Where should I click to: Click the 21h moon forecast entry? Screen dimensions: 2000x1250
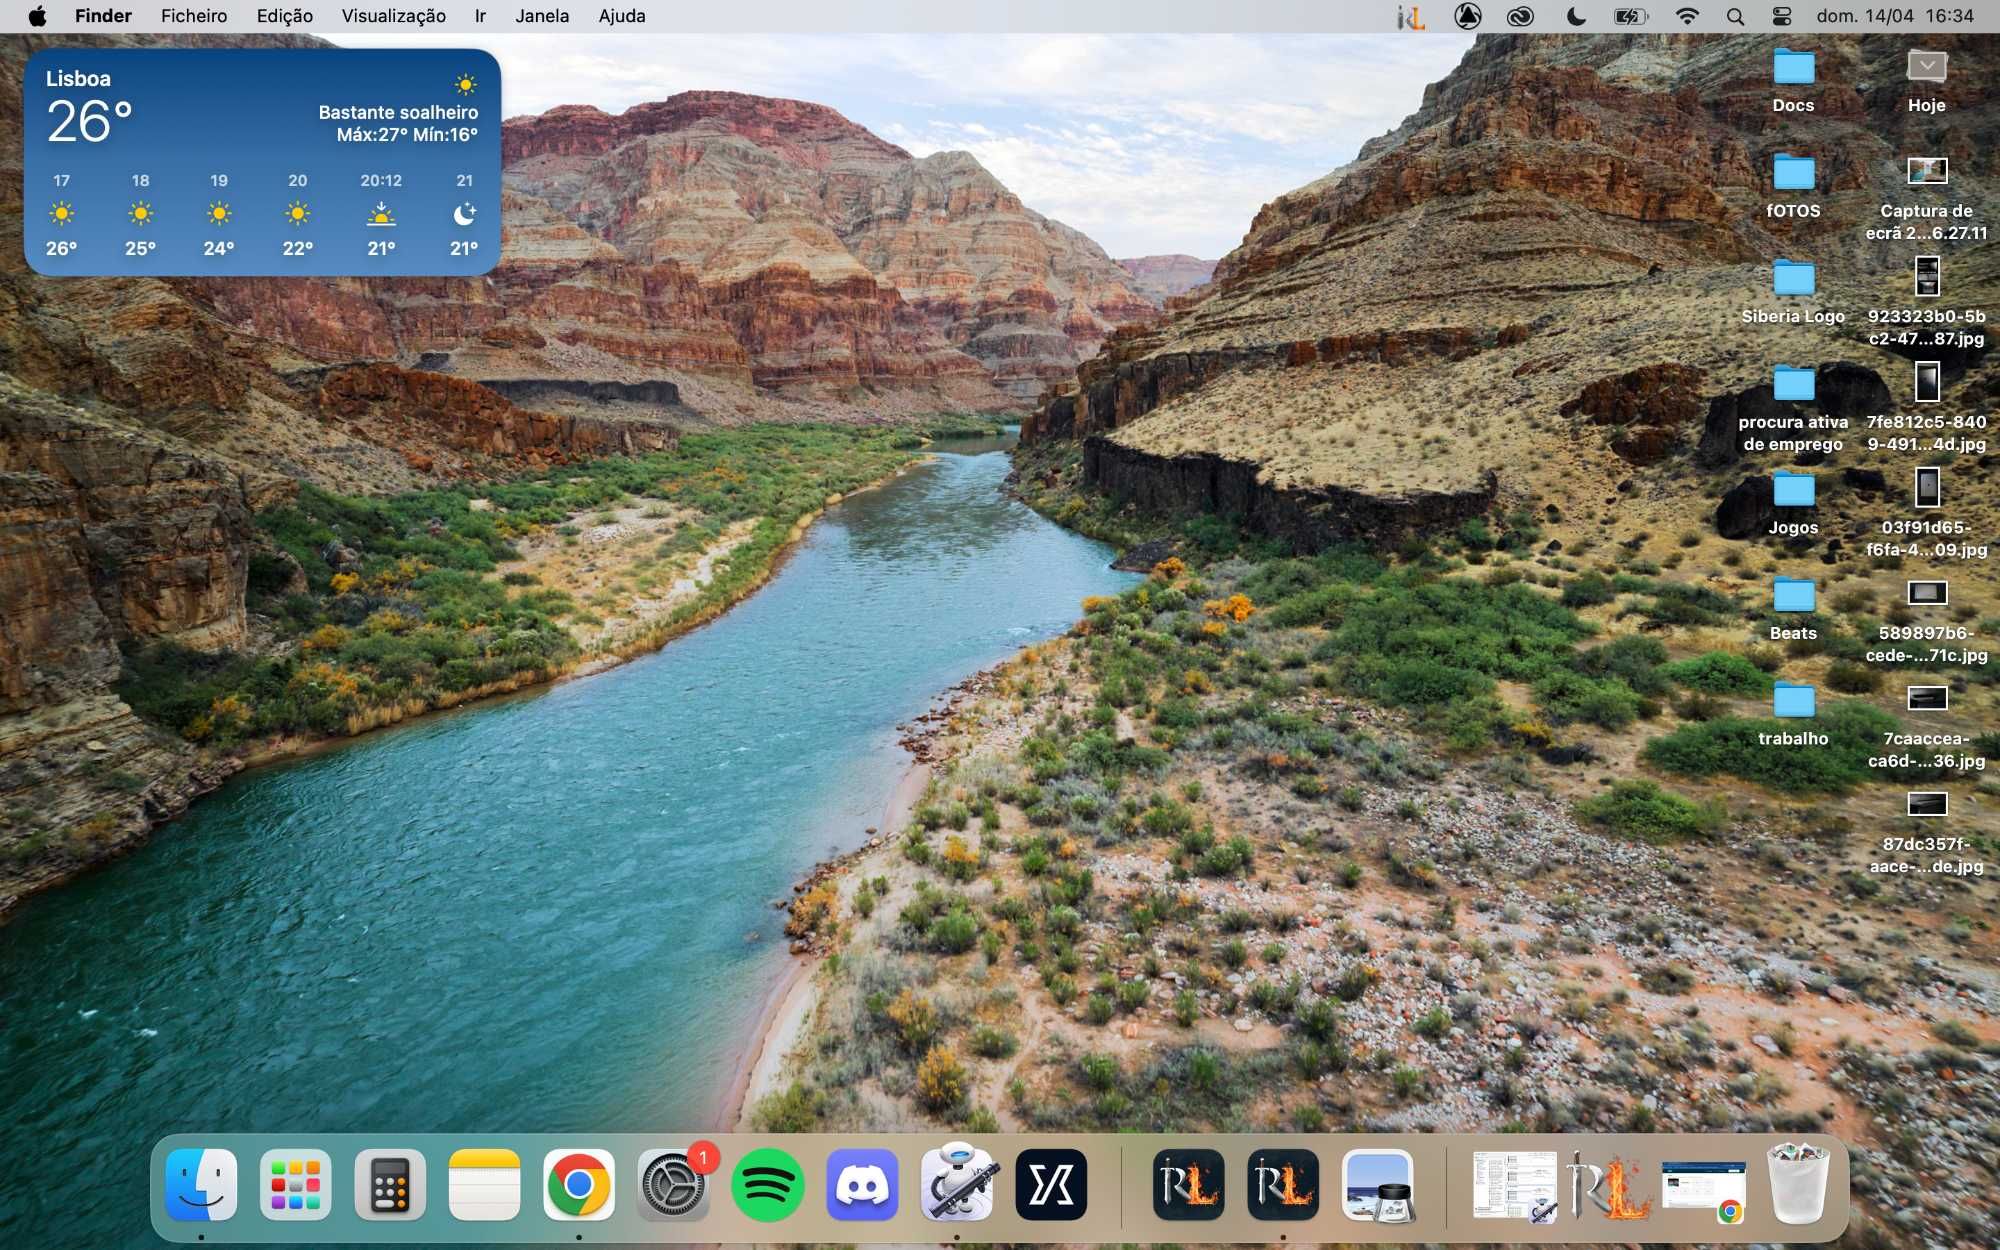tap(464, 214)
